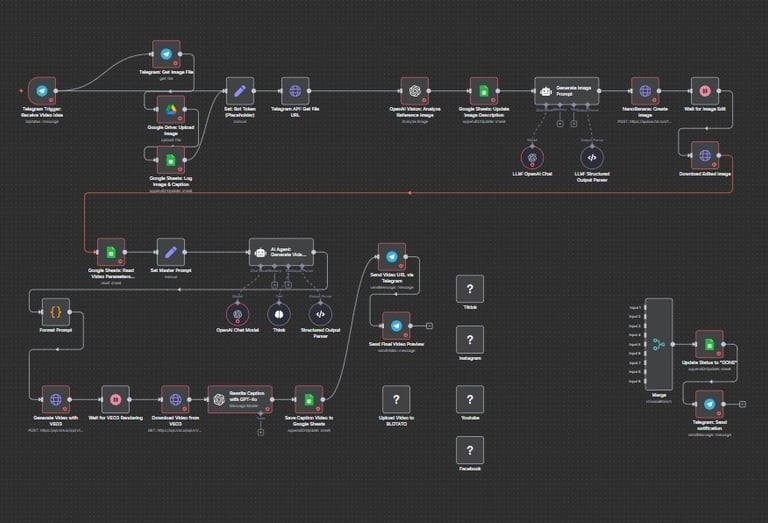Open the unknown Tiktok node
The image size is (768, 523).
(x=470, y=289)
